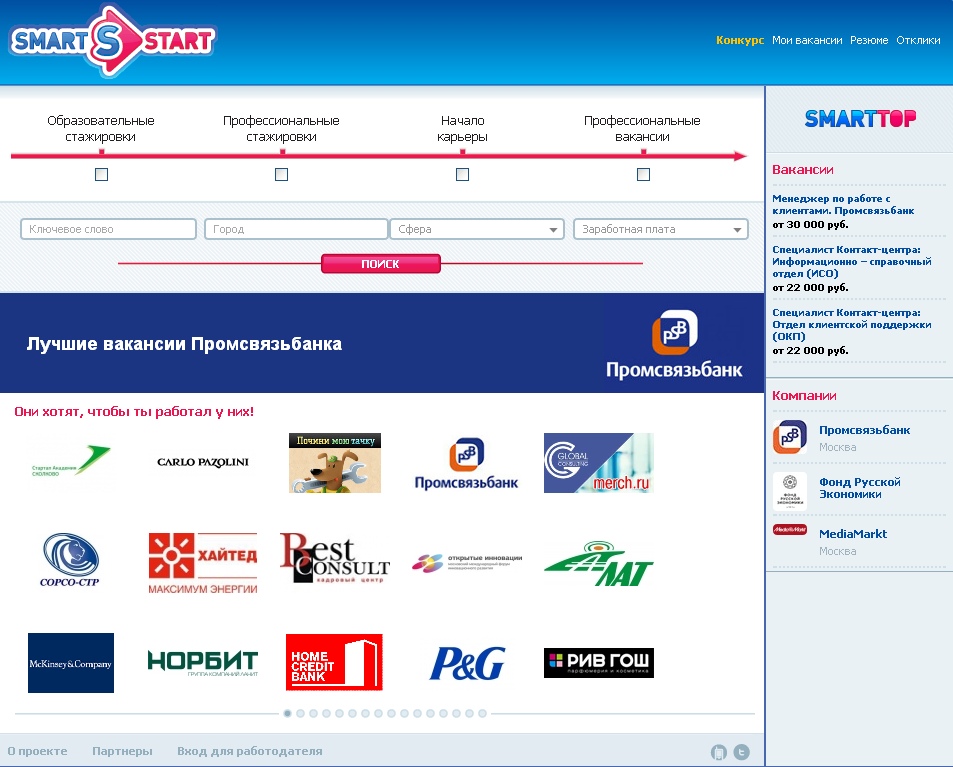Select the dog-with-wrench car repair logo
This screenshot has width=953, height=767.
pos(335,463)
